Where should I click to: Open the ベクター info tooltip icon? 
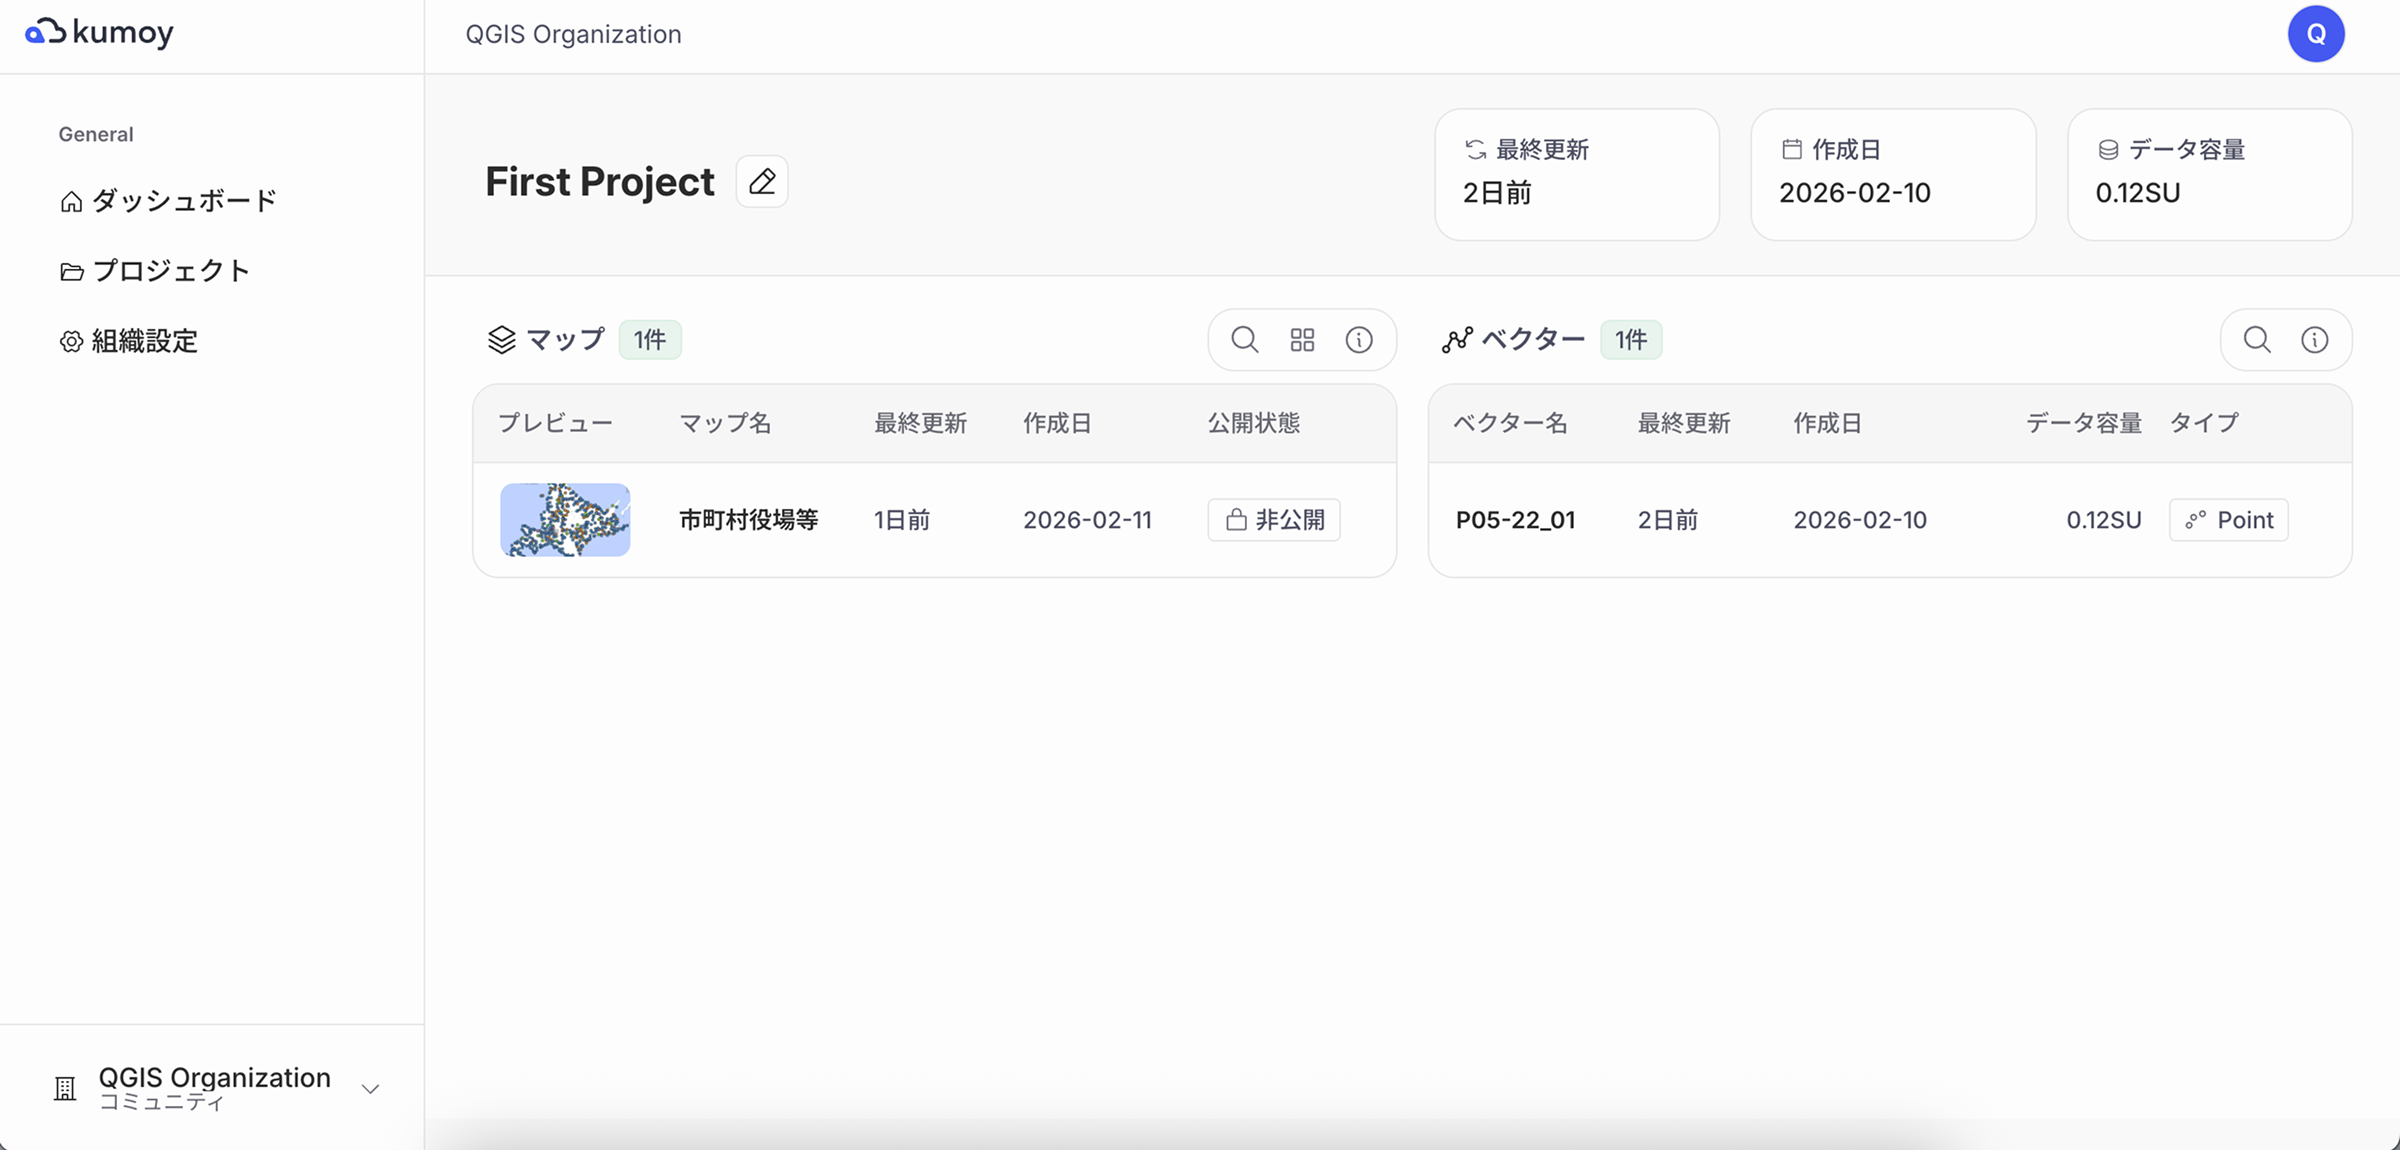2316,339
